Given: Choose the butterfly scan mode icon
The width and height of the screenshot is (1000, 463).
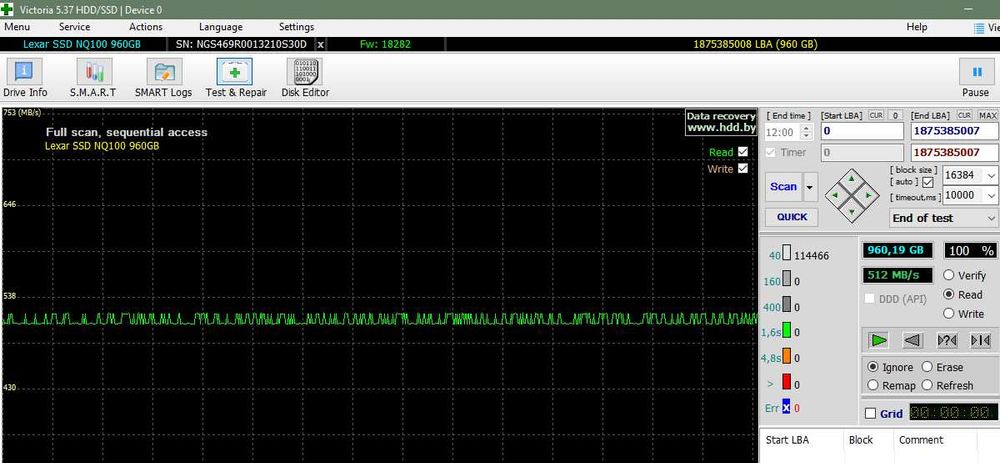Looking at the screenshot, I should point(980,341).
